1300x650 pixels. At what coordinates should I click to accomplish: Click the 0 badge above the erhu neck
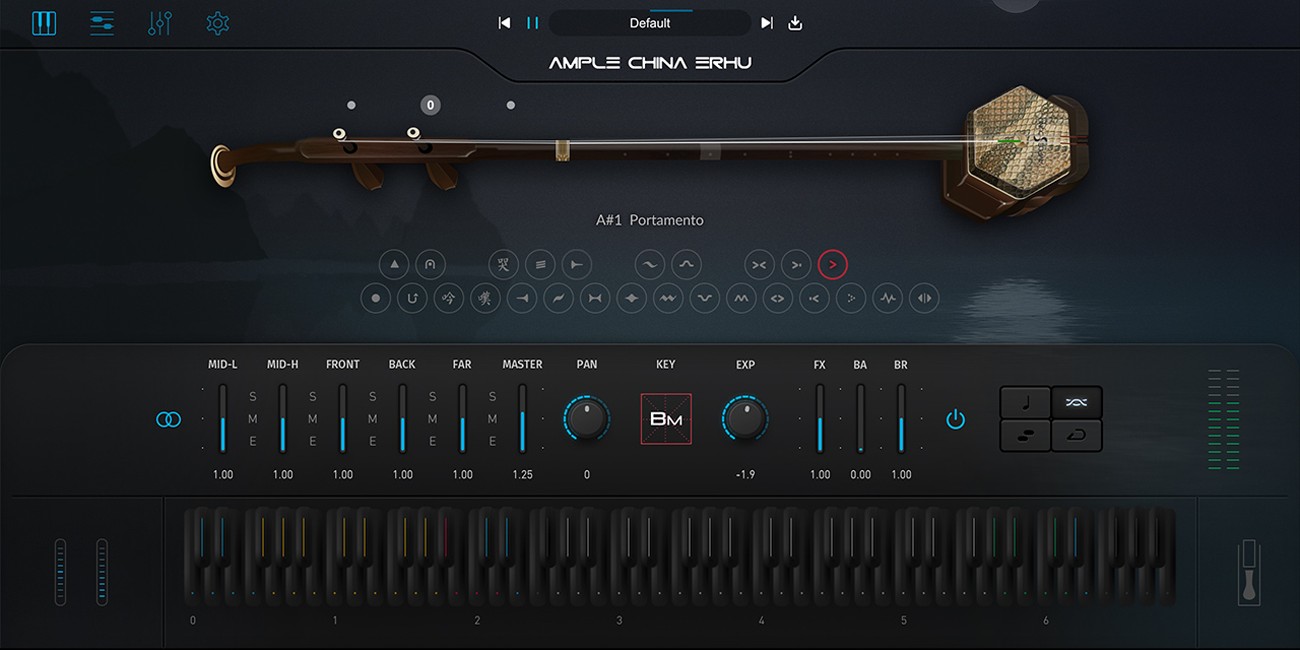pyautogui.click(x=430, y=105)
